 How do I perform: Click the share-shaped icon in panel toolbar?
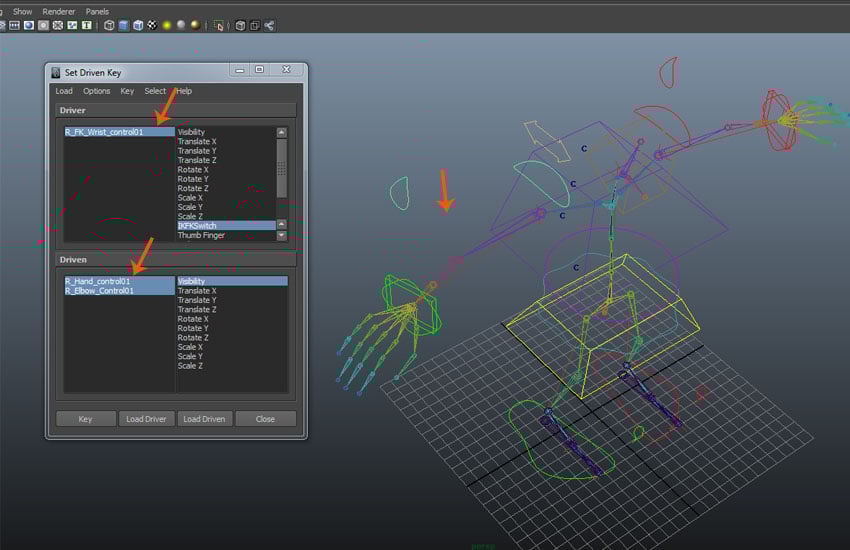(270, 25)
